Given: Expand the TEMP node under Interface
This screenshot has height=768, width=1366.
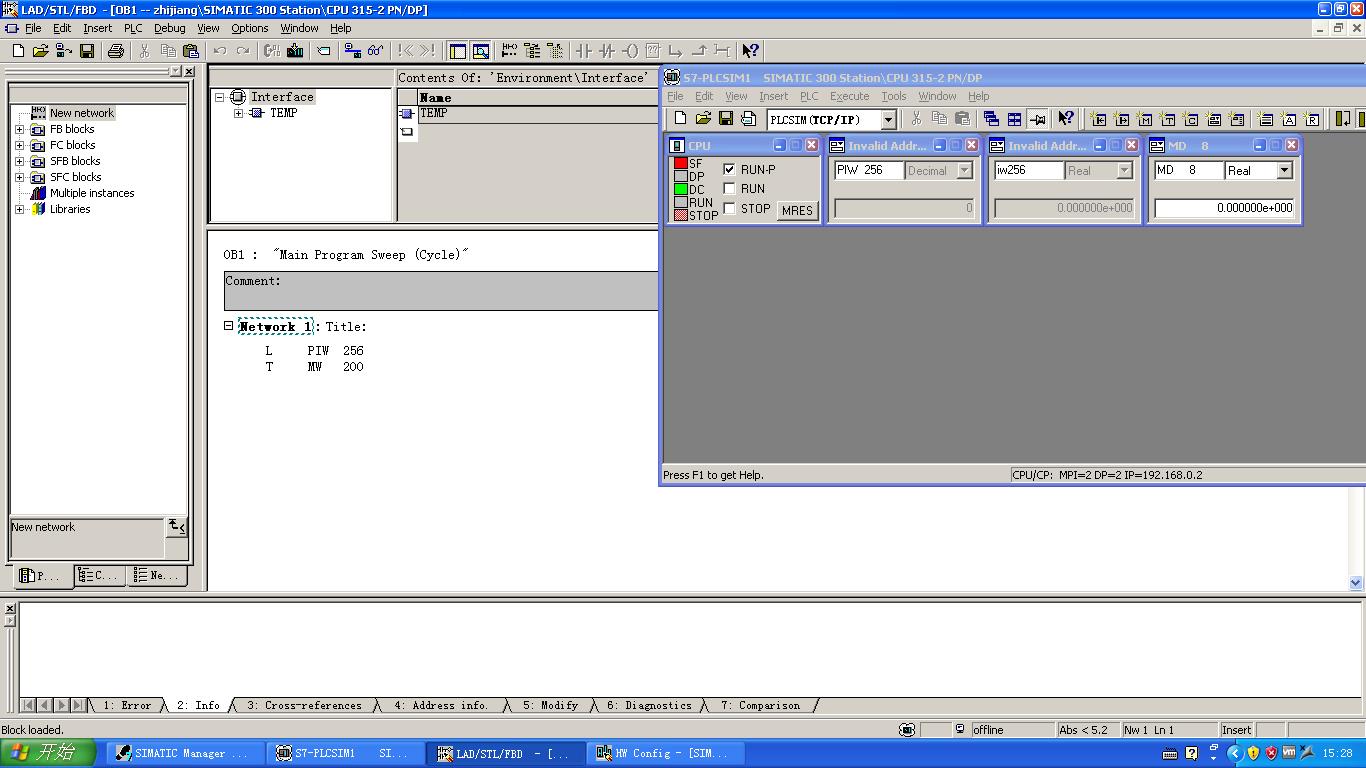Looking at the screenshot, I should [x=238, y=113].
